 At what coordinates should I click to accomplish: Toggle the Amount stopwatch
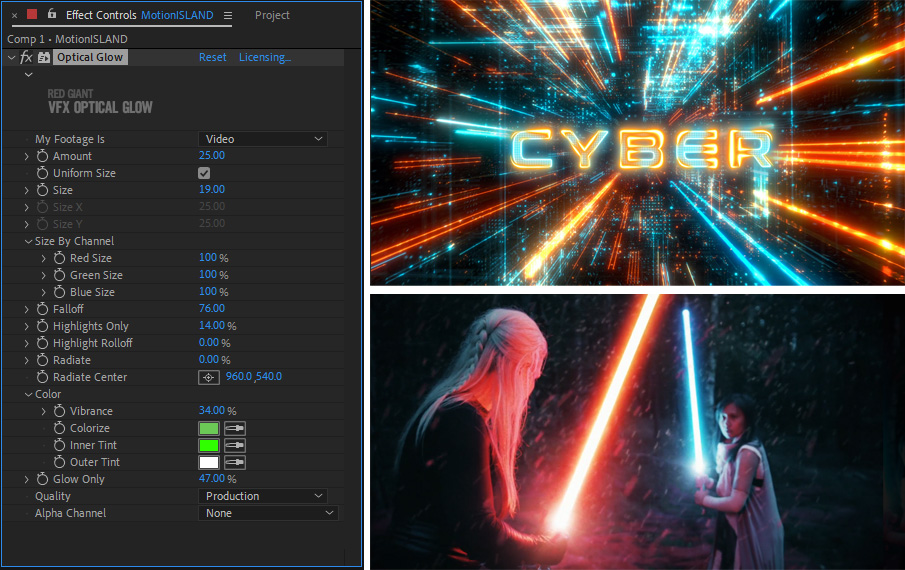click(x=42, y=156)
